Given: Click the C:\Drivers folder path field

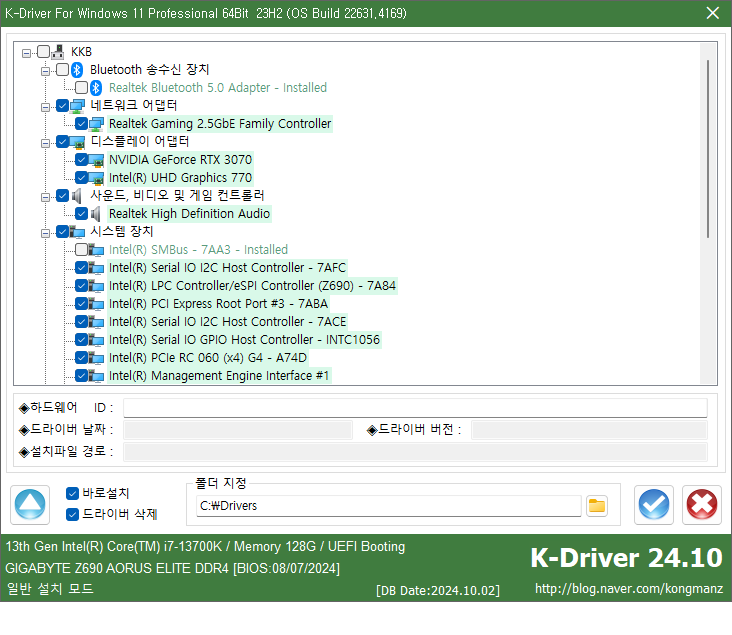Looking at the screenshot, I should pyautogui.click(x=388, y=506).
